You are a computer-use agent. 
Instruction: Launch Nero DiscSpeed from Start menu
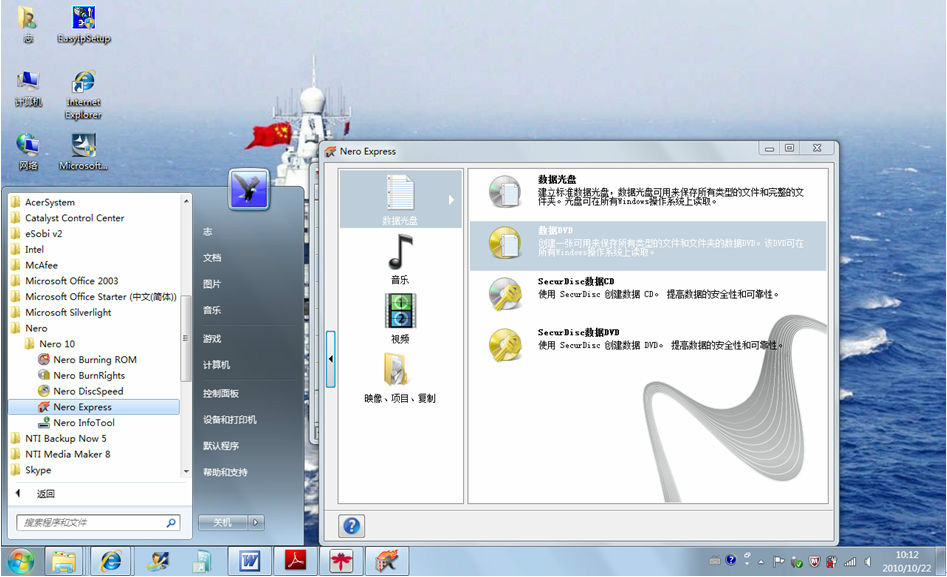click(88, 391)
